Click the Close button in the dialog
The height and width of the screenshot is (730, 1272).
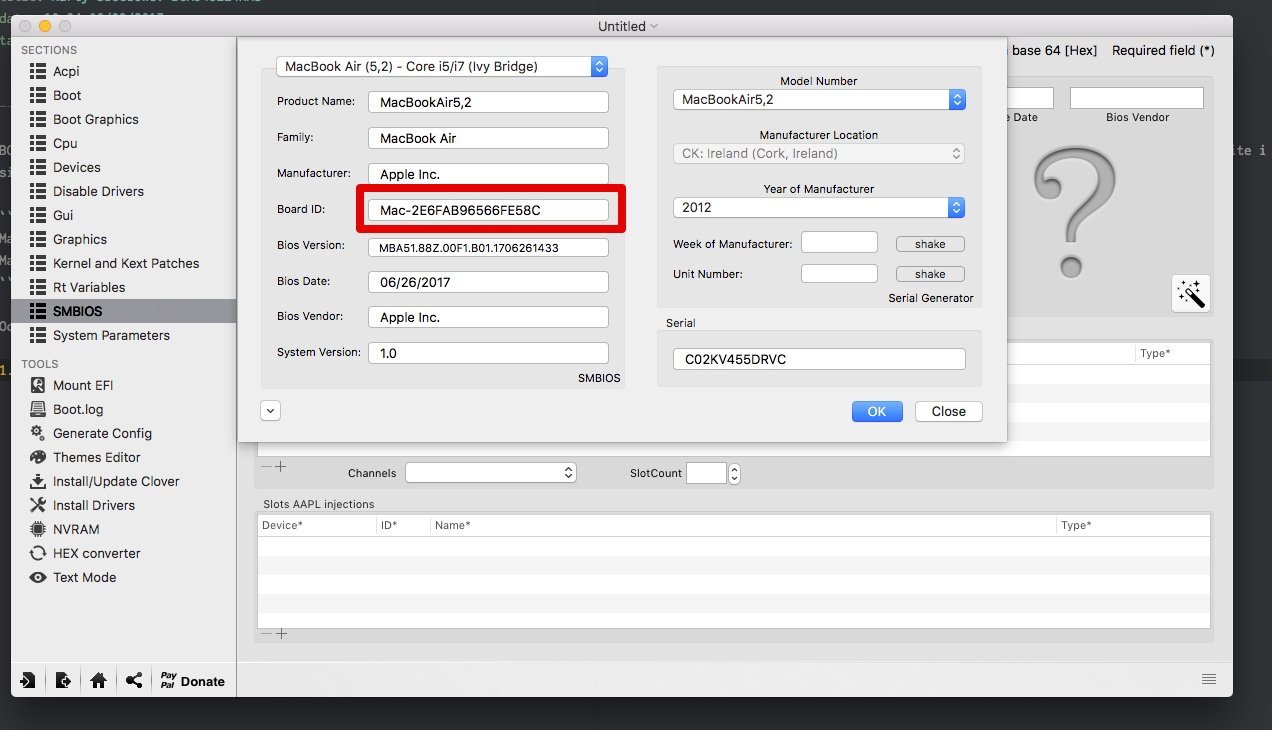(948, 411)
